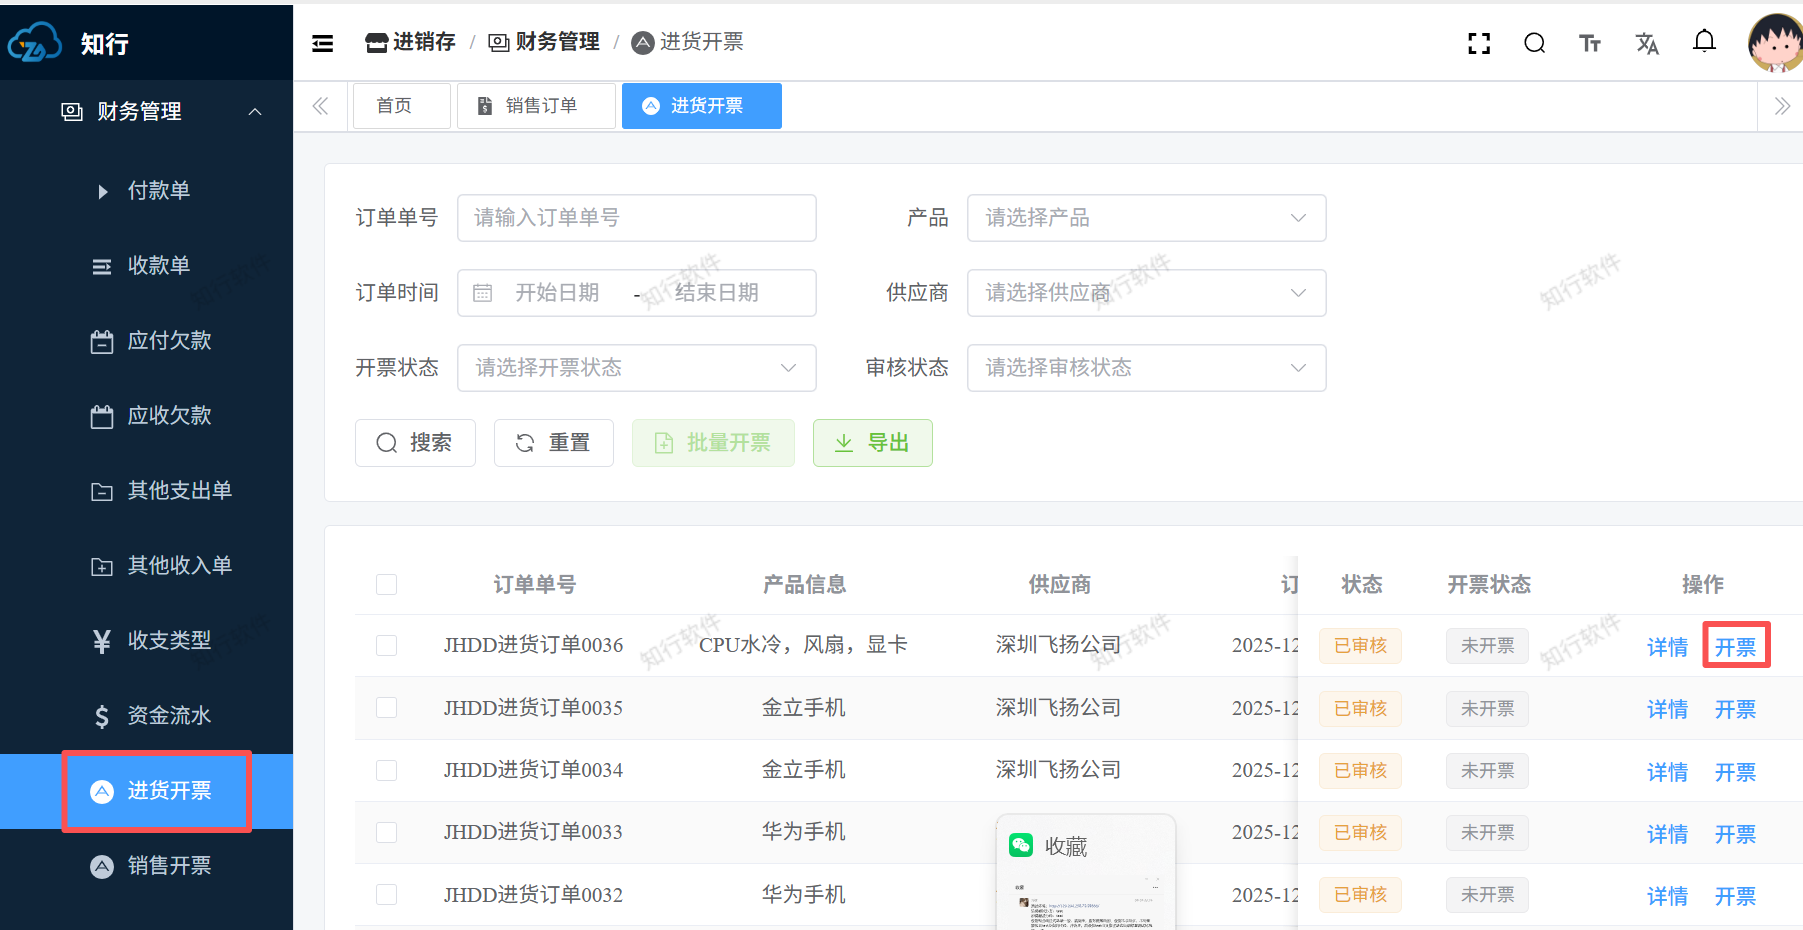The image size is (1803, 930).
Task: Check the box for order JHDD进货订单0036
Action: pos(386,646)
